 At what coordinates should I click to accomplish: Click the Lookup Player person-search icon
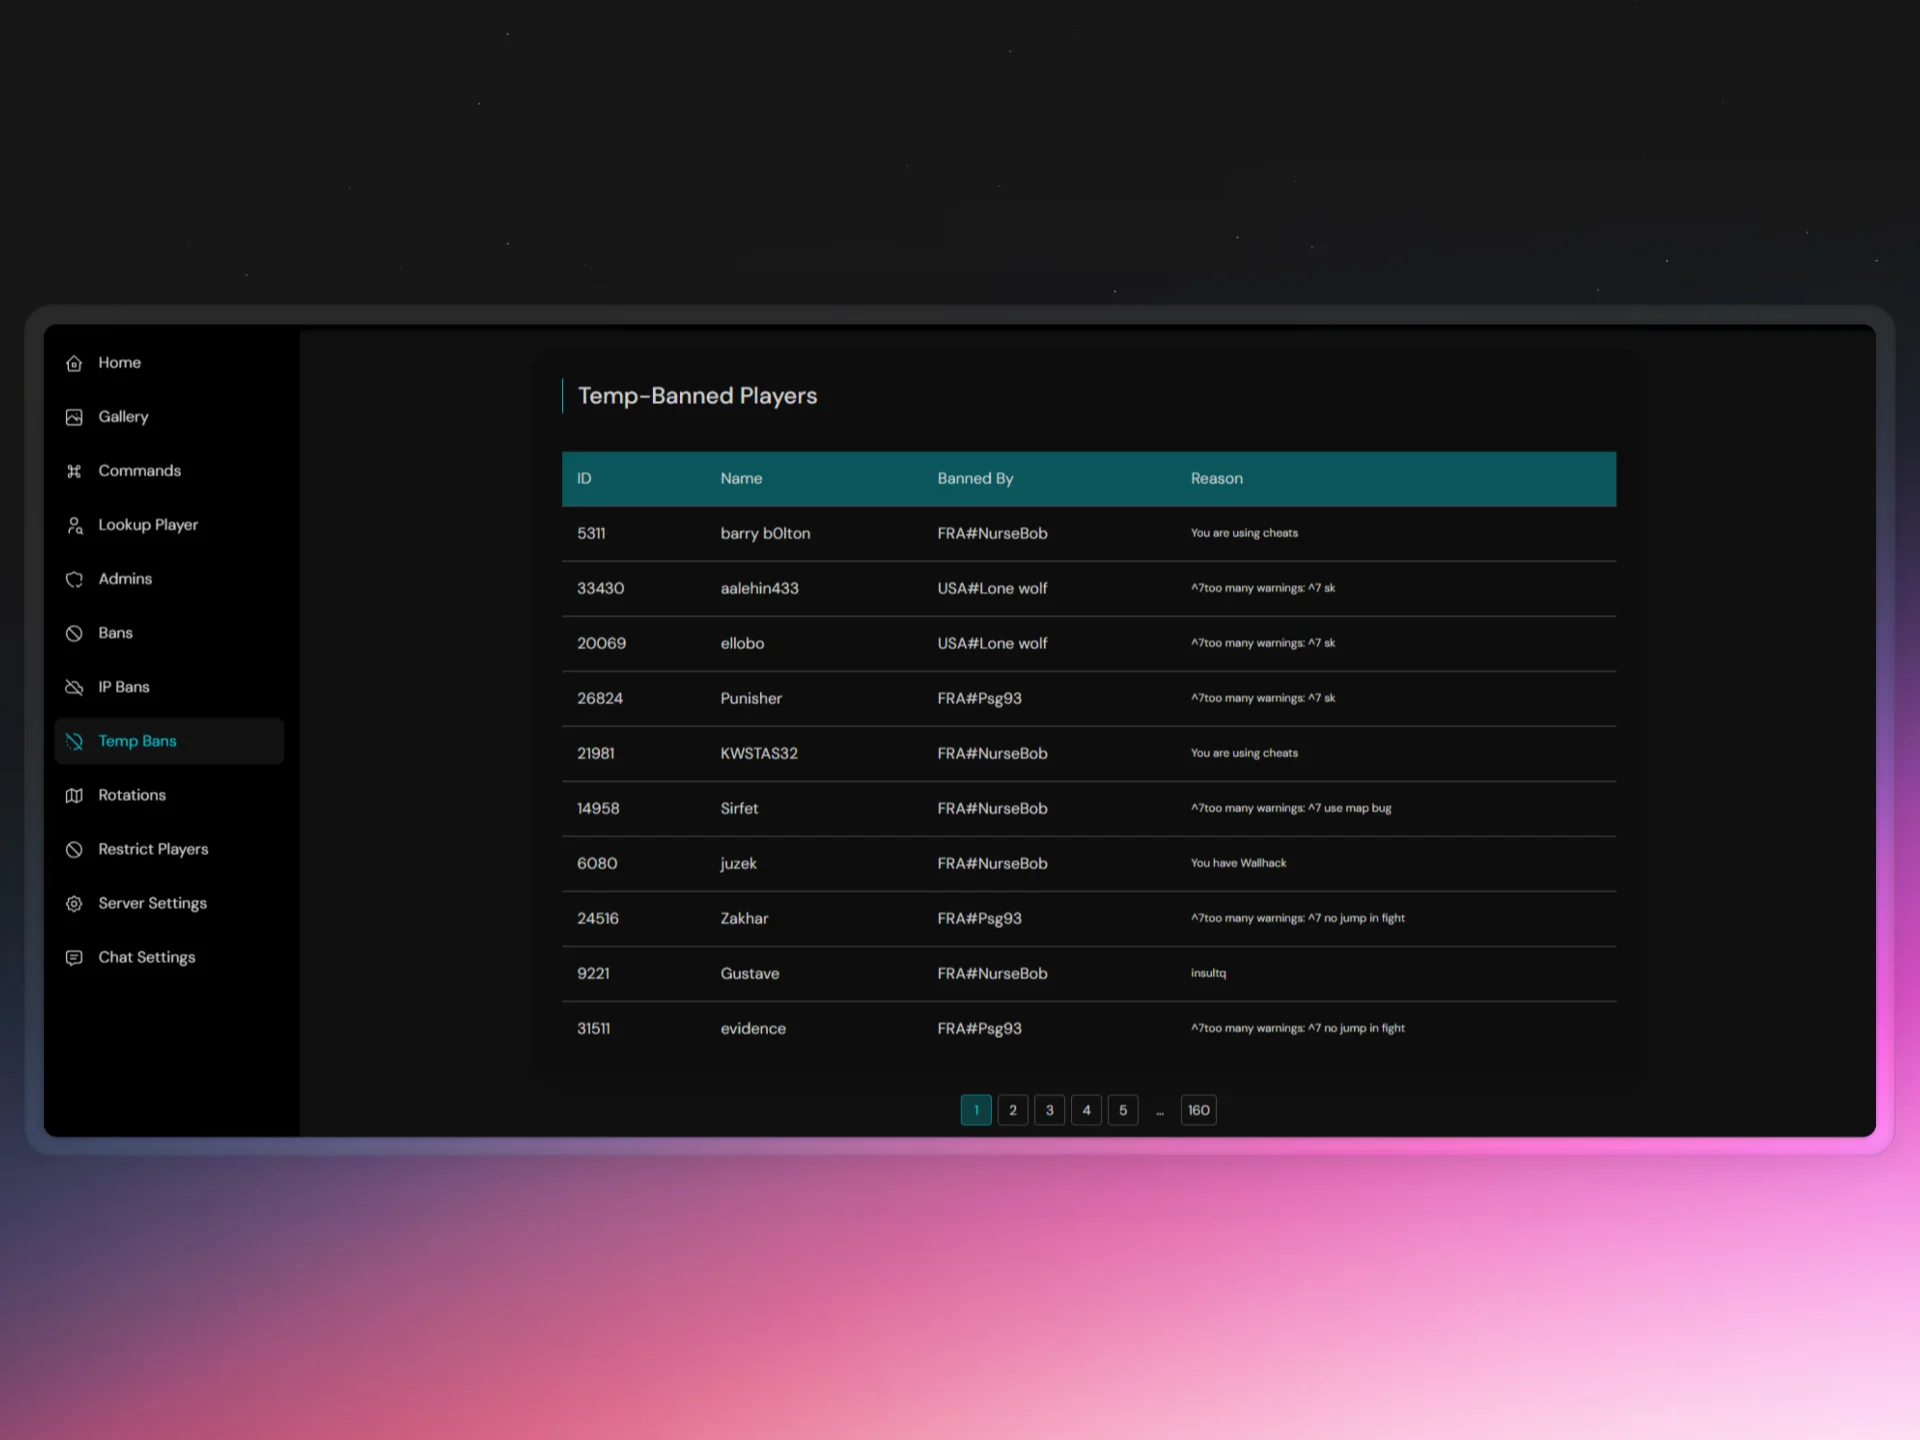(x=74, y=525)
